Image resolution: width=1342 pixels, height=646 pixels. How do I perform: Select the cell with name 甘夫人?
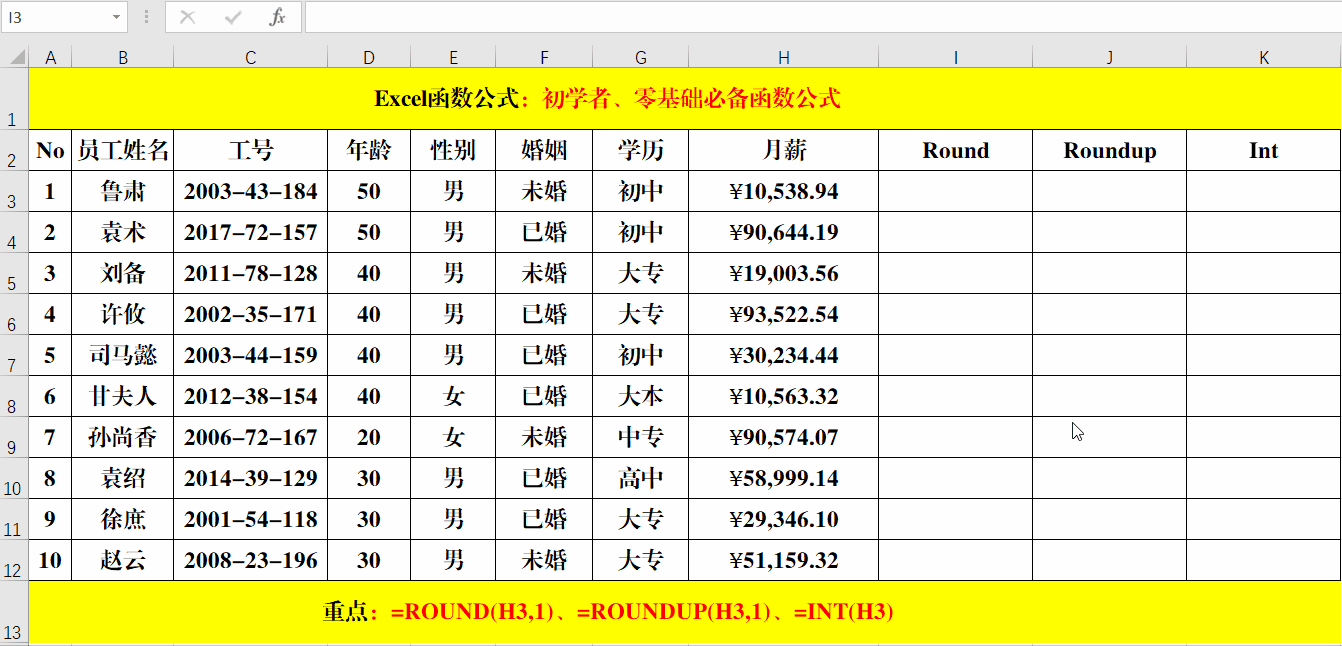(x=123, y=396)
